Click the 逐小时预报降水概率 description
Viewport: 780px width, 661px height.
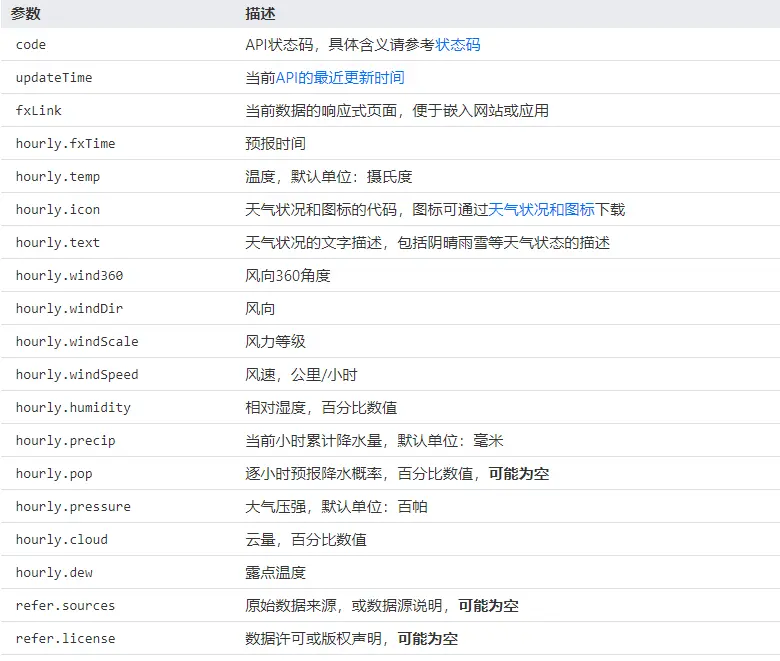pos(397,473)
